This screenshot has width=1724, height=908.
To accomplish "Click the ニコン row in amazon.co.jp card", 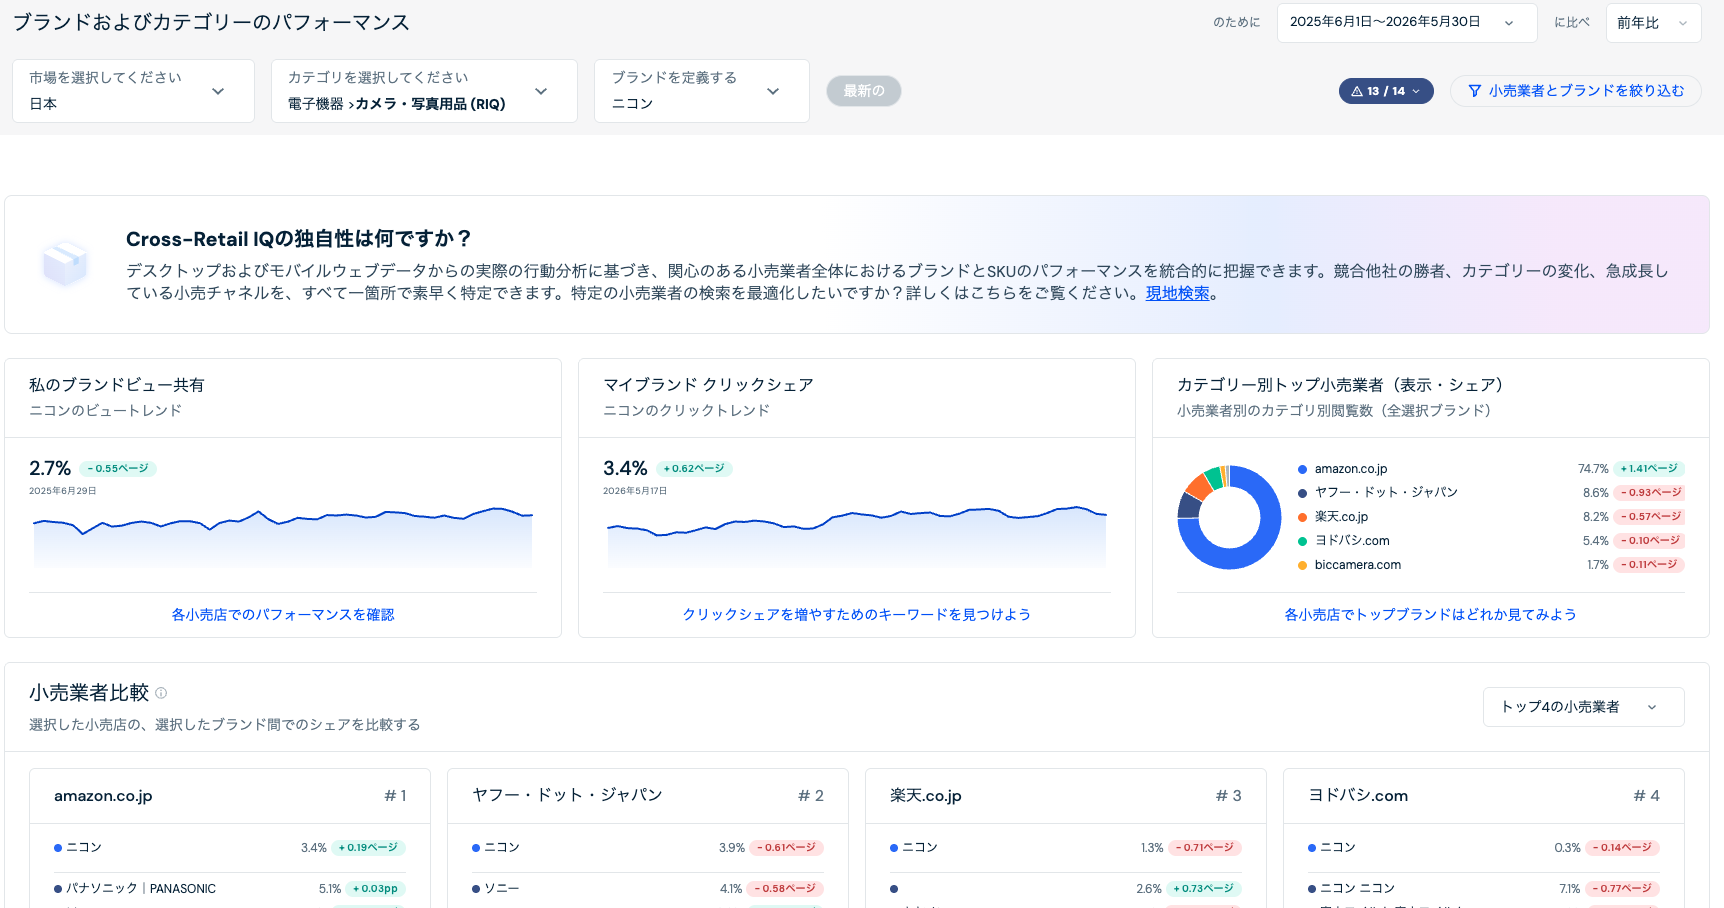I will click(230, 848).
